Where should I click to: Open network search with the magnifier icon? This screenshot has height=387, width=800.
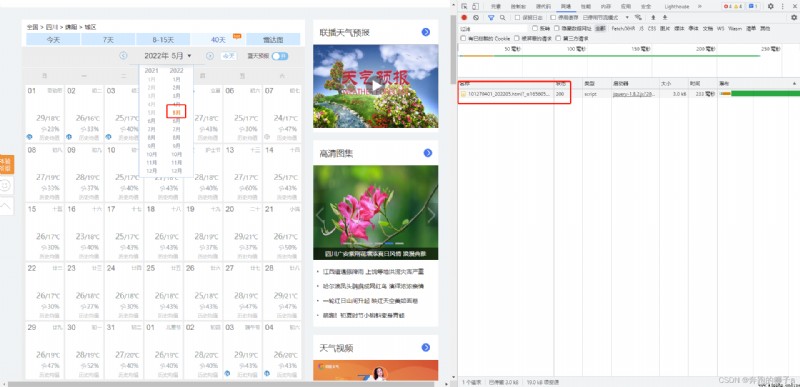point(503,17)
